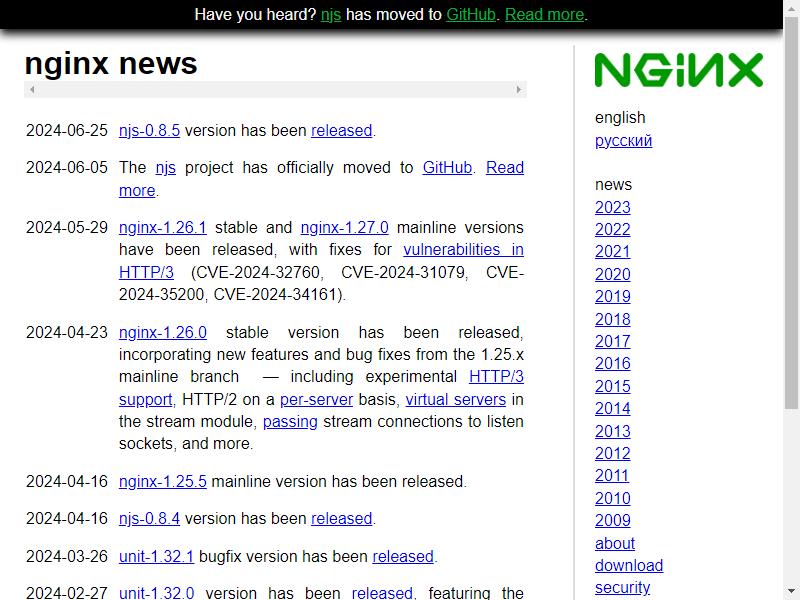800x600 pixels.
Task: Open 2009 news archive
Action: pyautogui.click(x=612, y=520)
